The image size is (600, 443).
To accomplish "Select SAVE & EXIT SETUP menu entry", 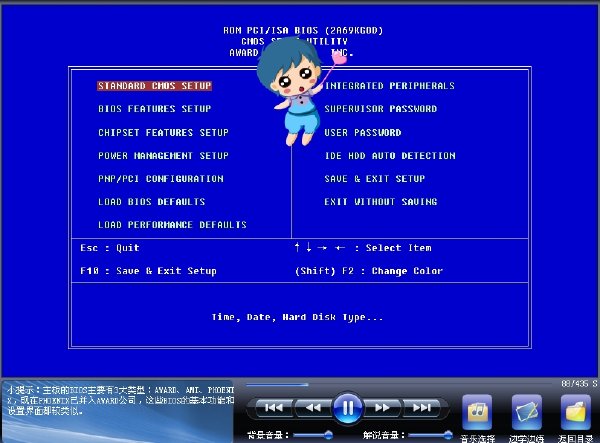I will [x=375, y=179].
